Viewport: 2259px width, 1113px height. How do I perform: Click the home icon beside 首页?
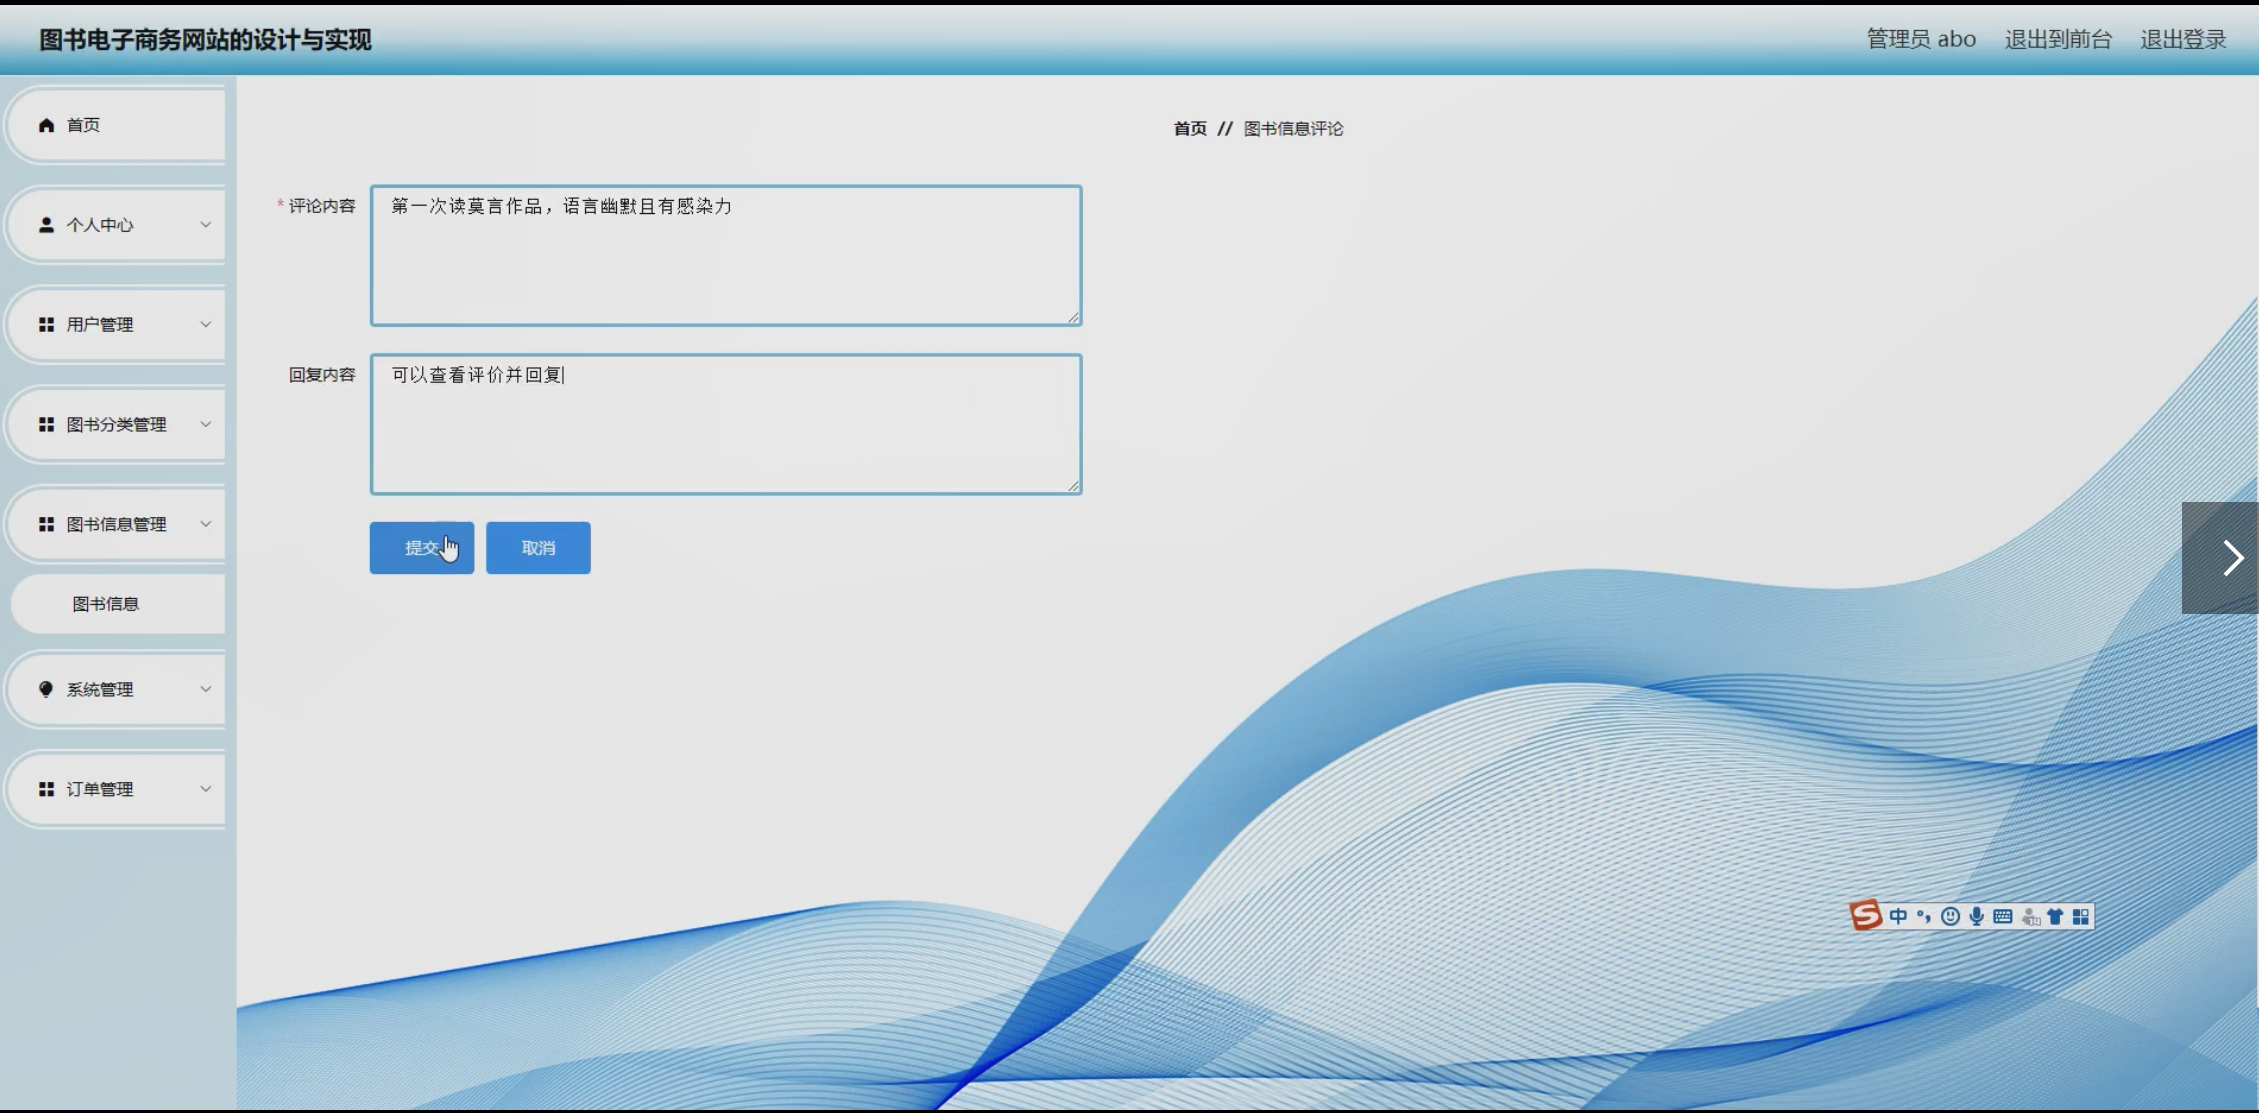[46, 125]
